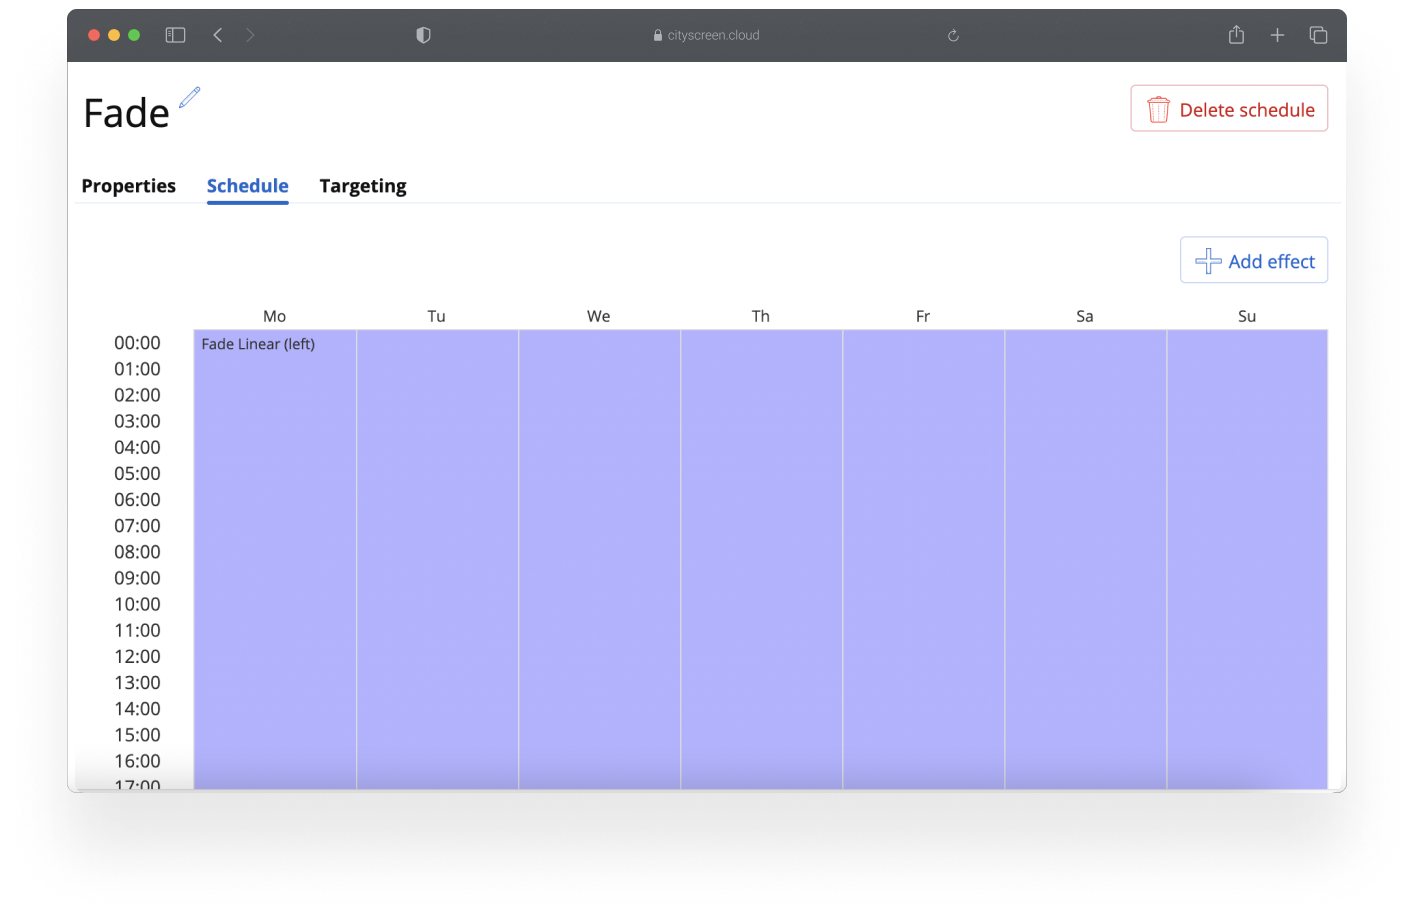Switch to the Properties tab
1414x918 pixels.
[128, 186]
